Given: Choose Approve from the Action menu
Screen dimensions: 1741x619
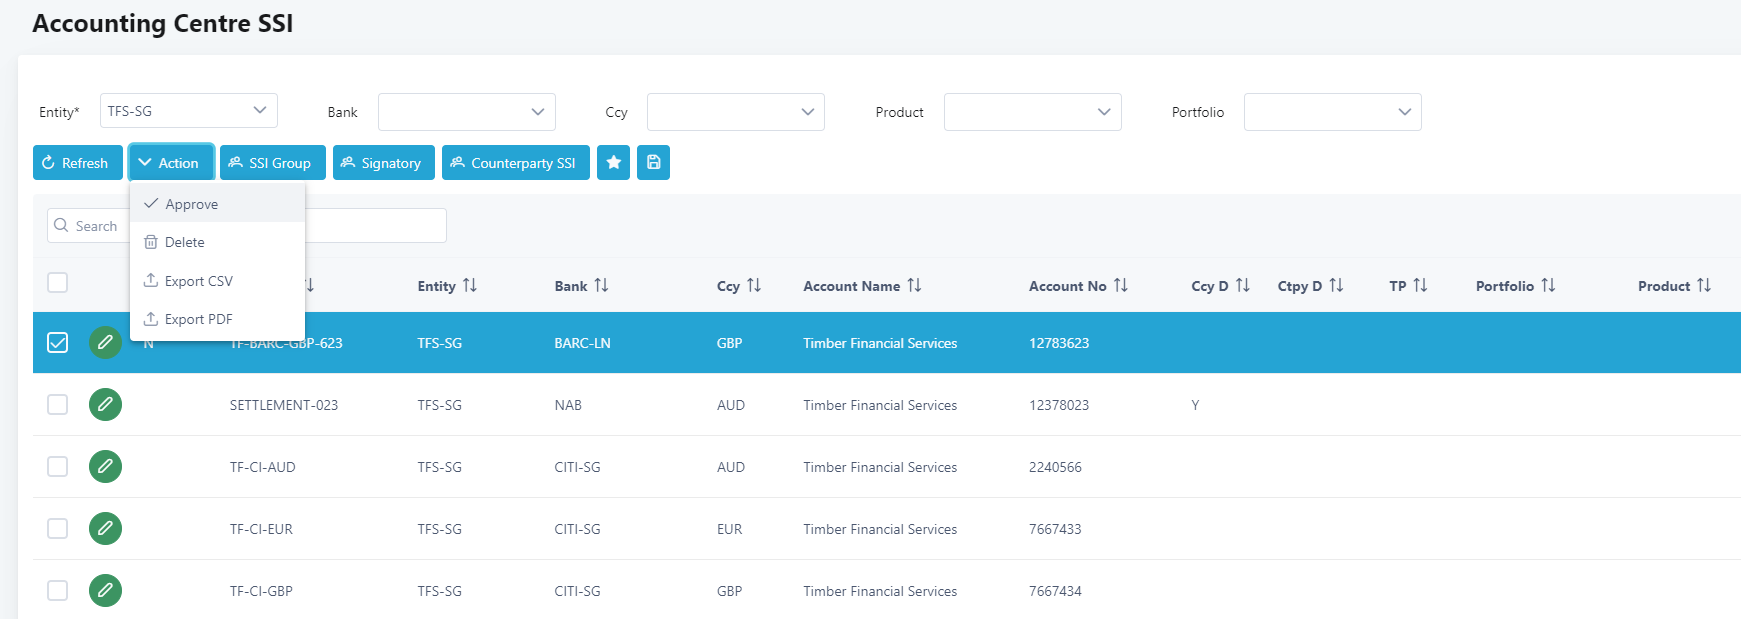Looking at the screenshot, I should coord(191,204).
